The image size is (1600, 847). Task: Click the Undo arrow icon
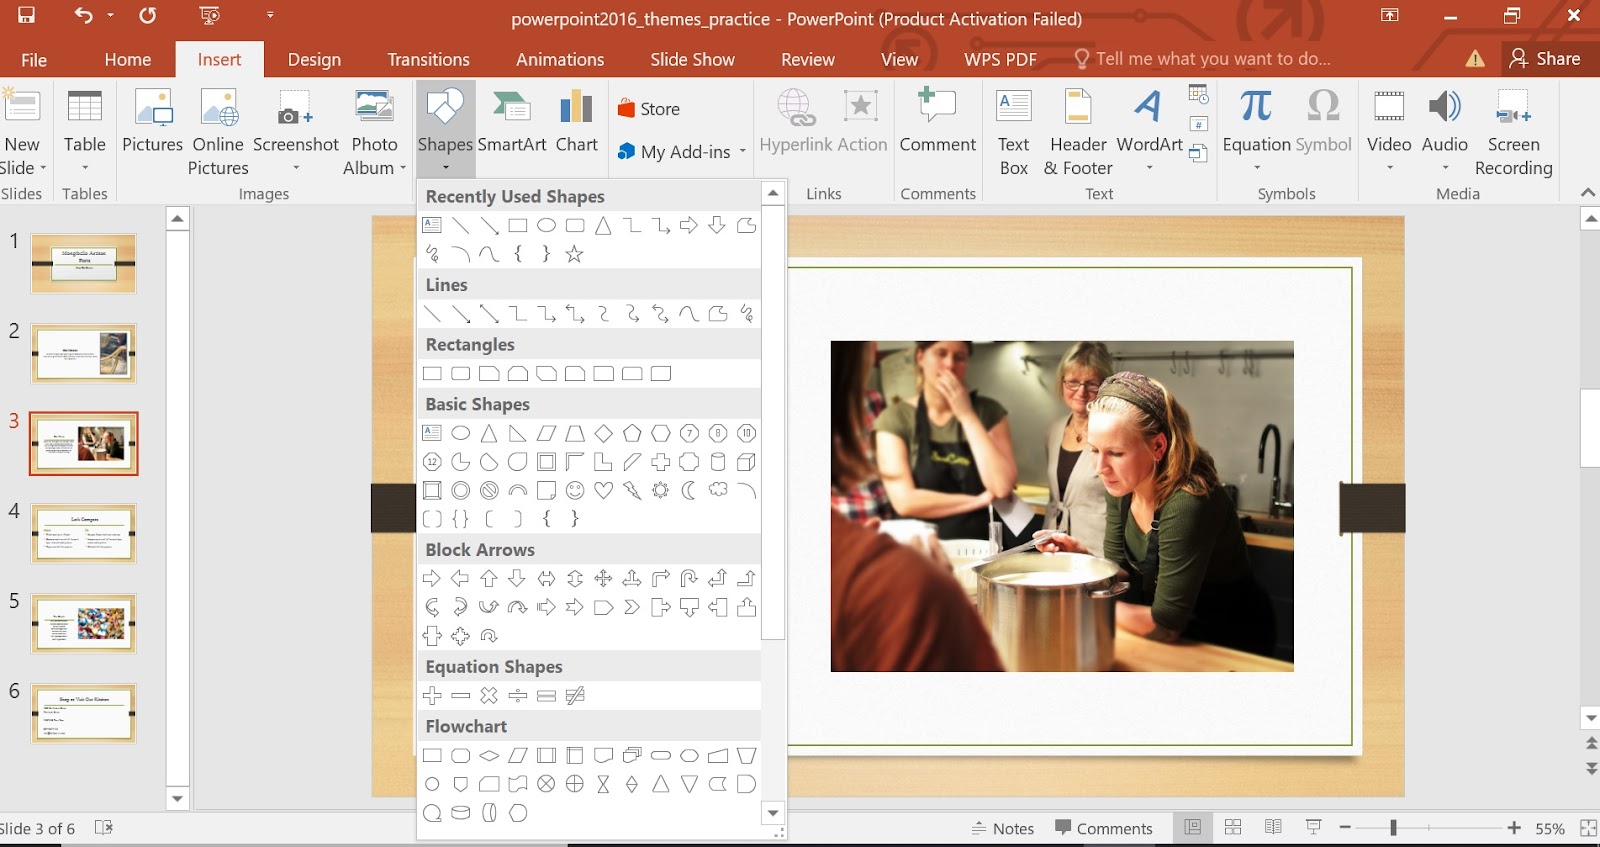coord(83,15)
